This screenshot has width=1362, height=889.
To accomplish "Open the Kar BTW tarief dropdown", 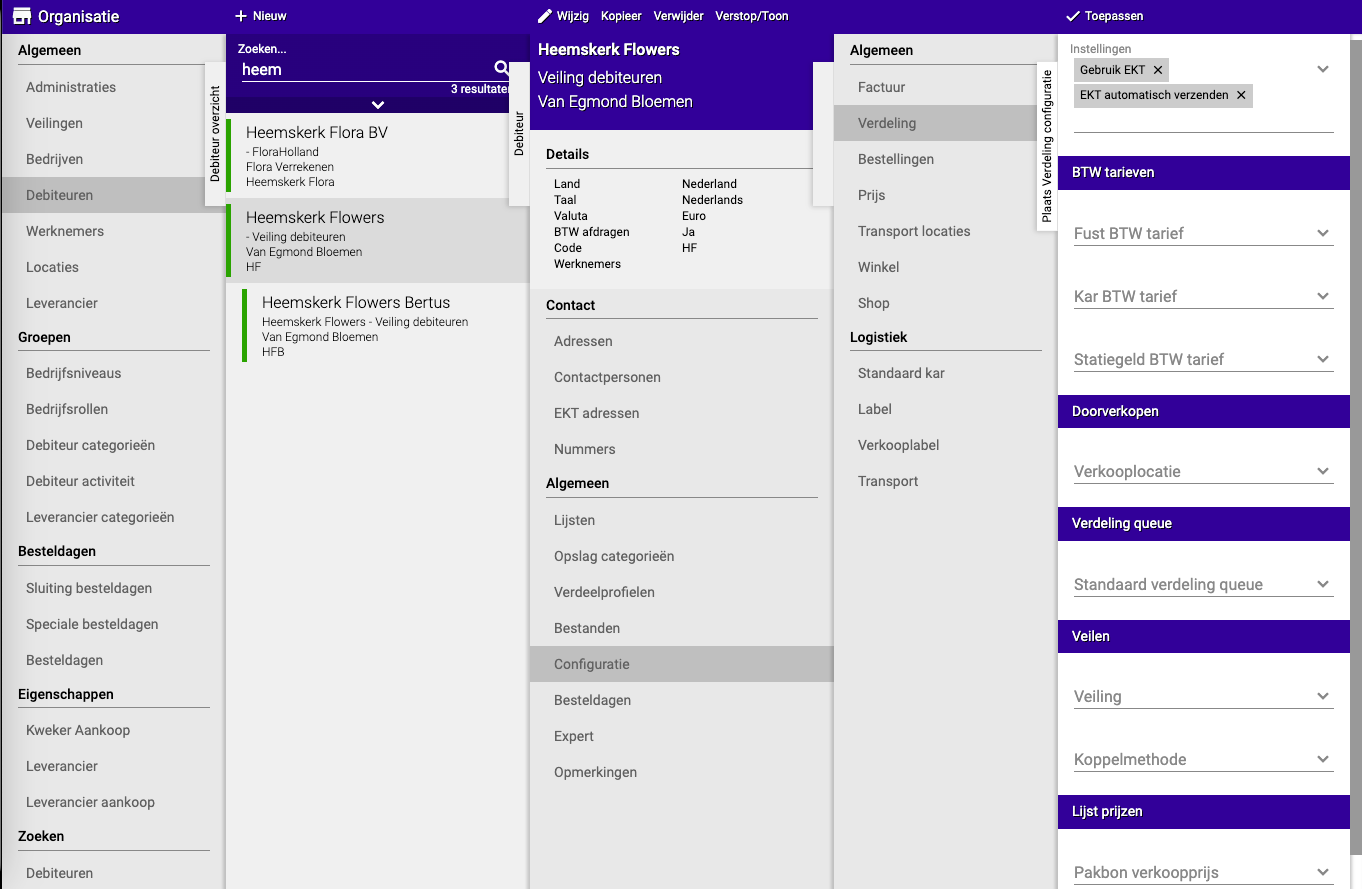I will click(1204, 296).
